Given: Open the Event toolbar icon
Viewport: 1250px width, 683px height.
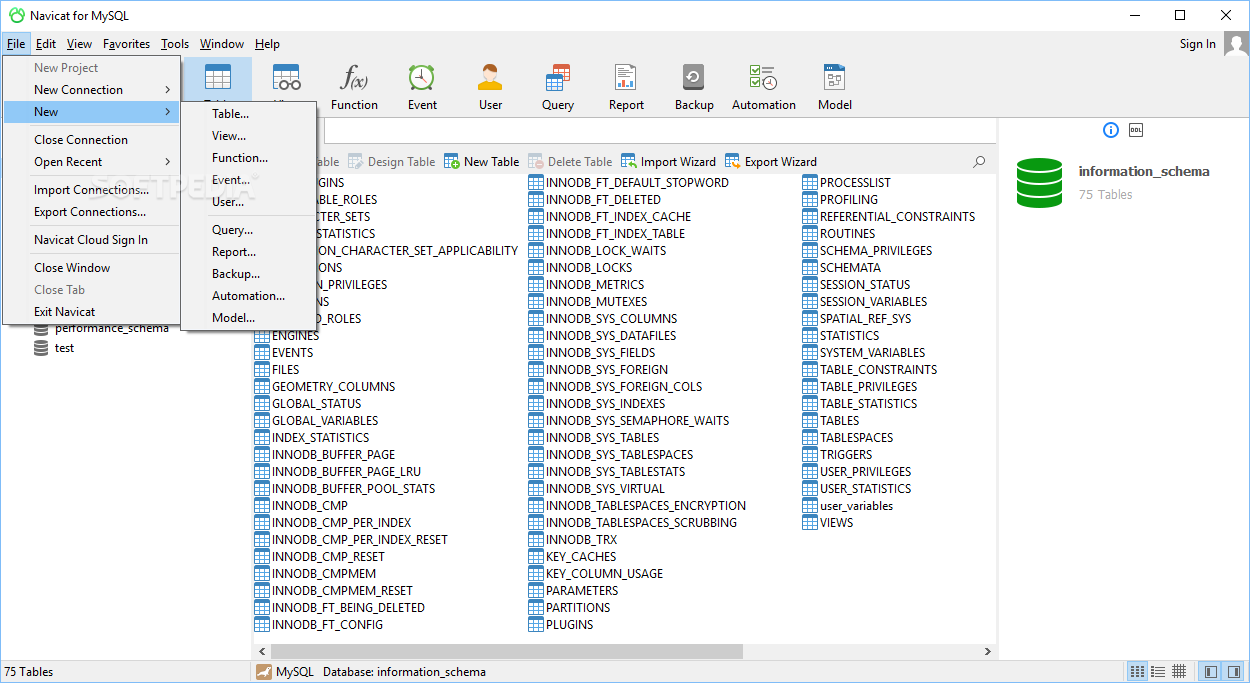Looking at the screenshot, I should point(422,87).
